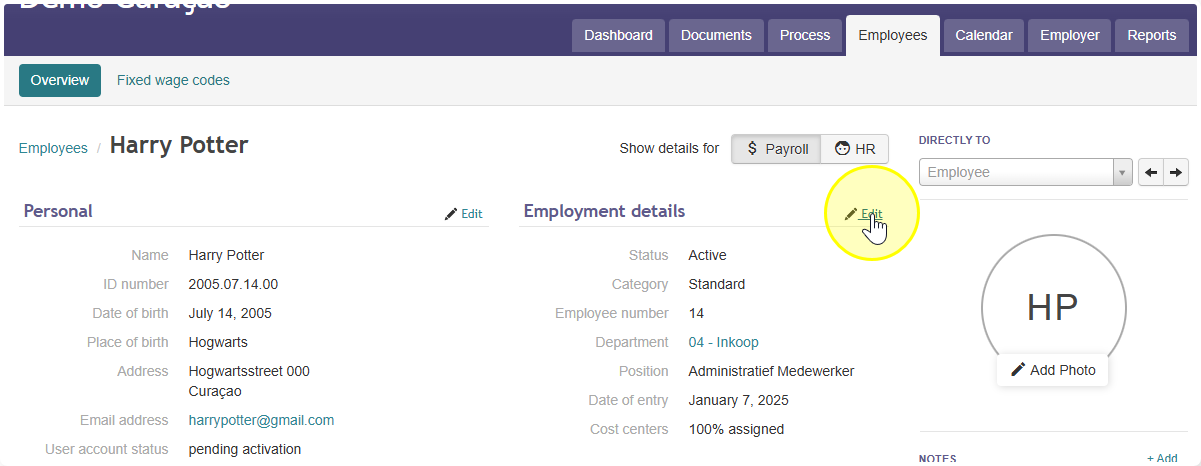This screenshot has width=1201, height=466.
Task: Click category value Standard
Action: (716, 284)
